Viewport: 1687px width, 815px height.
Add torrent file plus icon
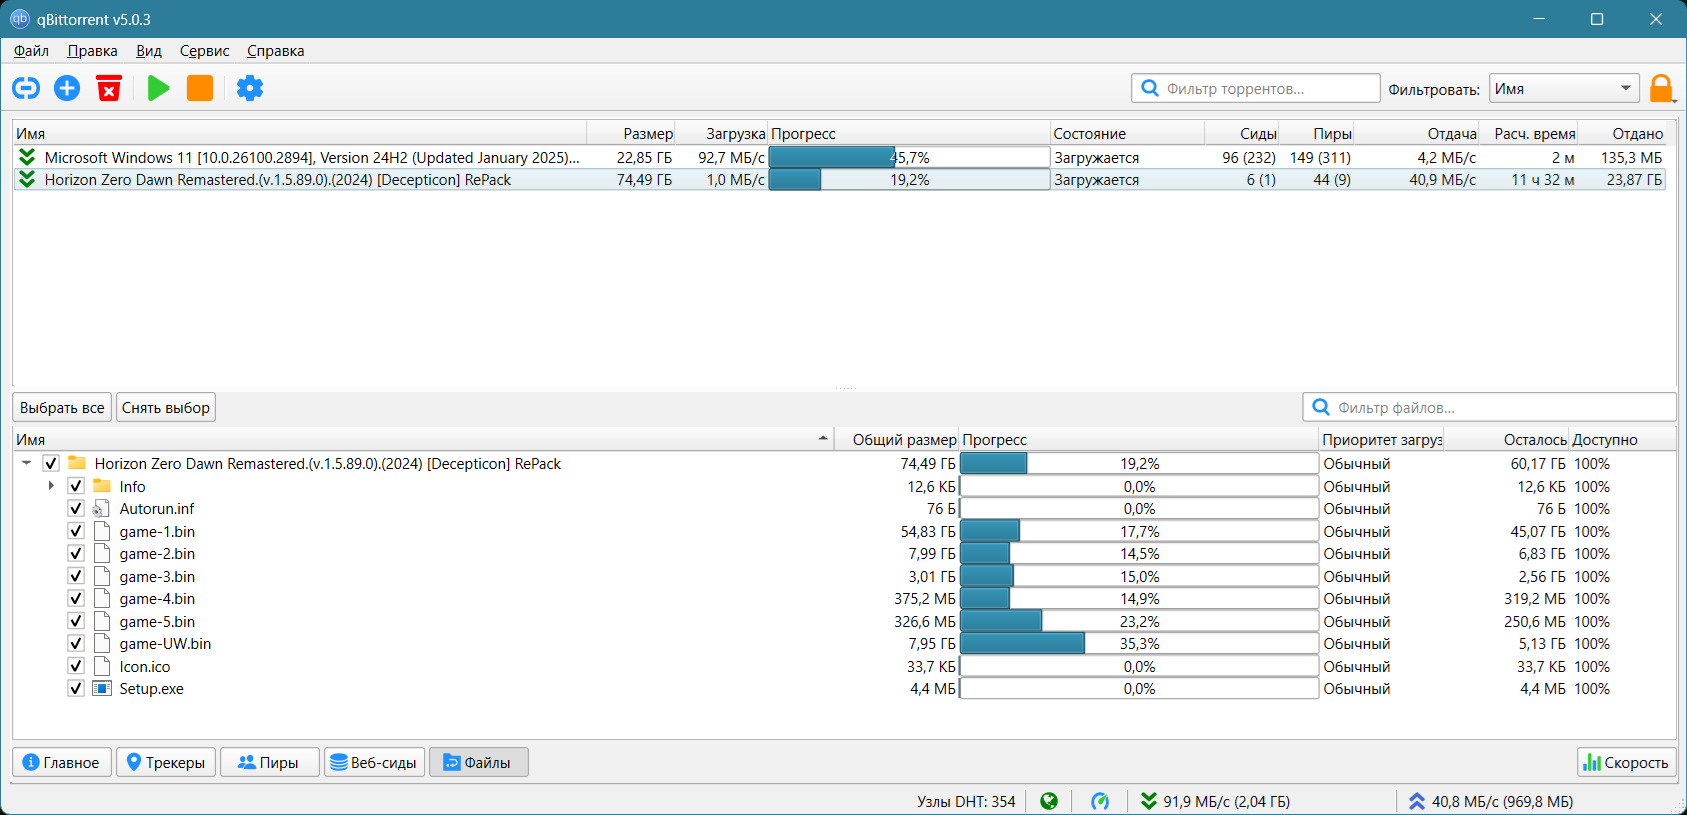point(67,88)
